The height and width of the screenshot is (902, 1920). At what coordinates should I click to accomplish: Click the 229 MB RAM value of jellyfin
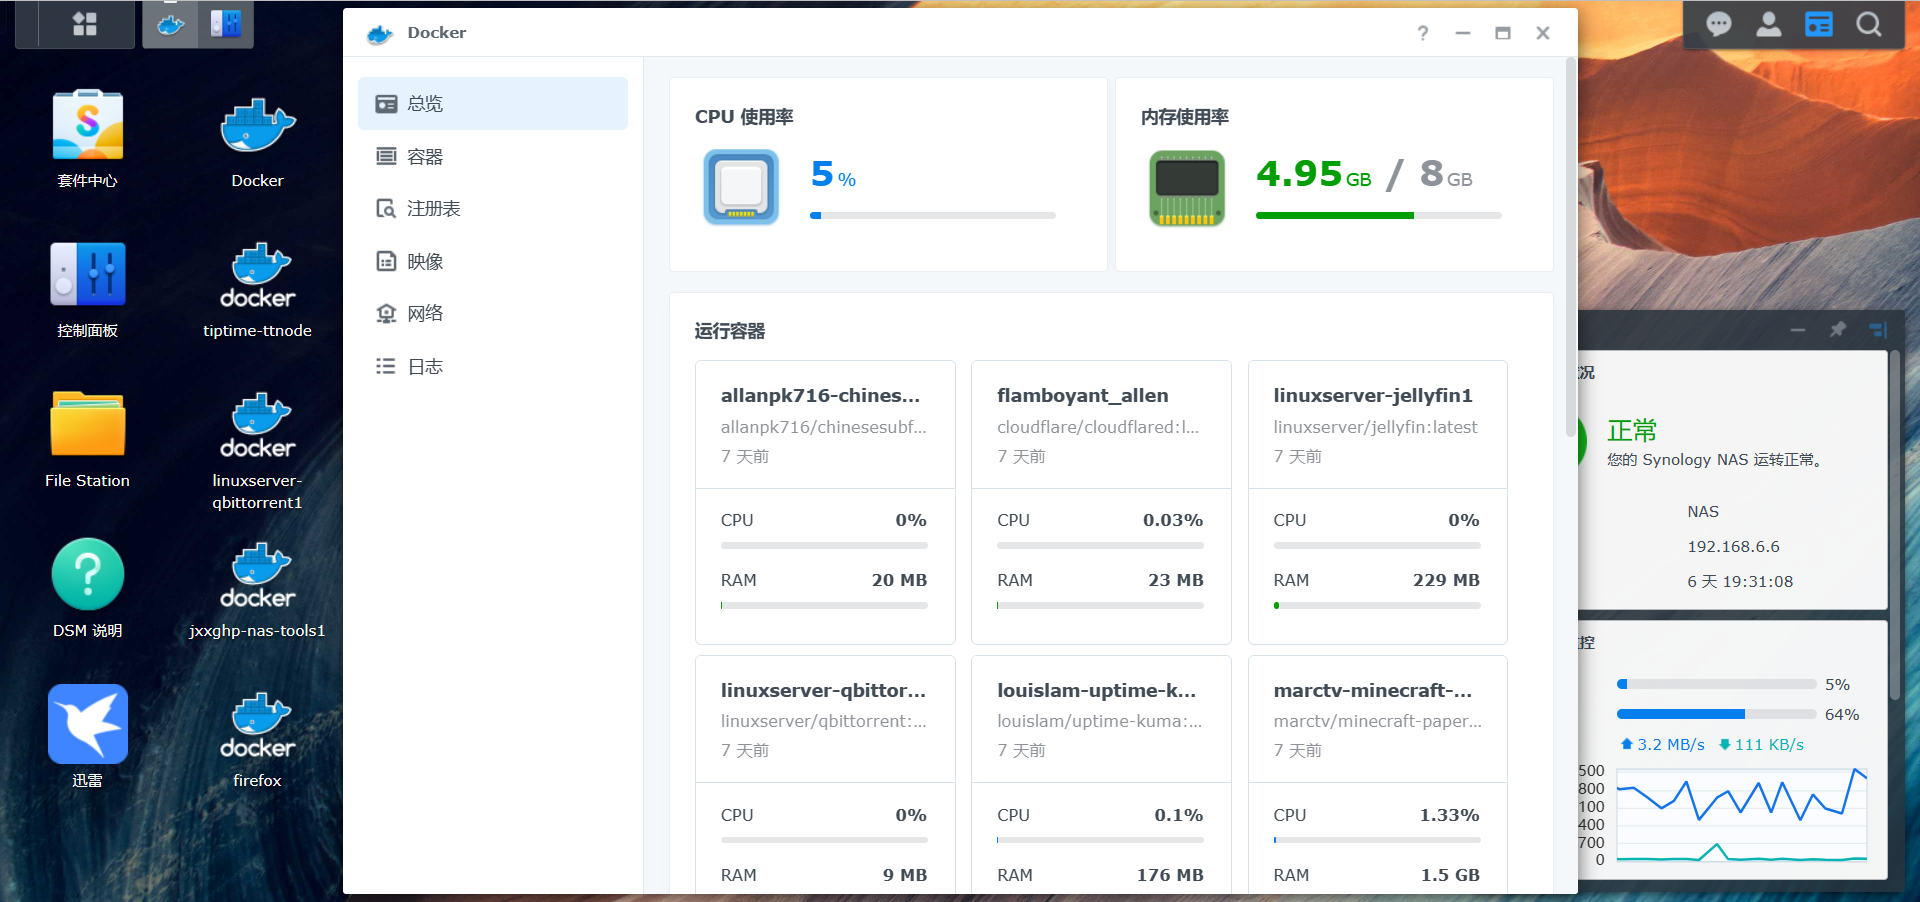click(x=1446, y=580)
